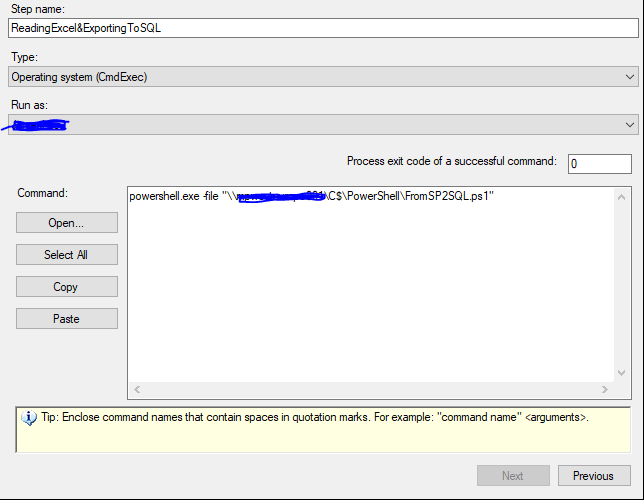
Task: Open the Run as dropdown
Action: pyautogui.click(x=323, y=124)
